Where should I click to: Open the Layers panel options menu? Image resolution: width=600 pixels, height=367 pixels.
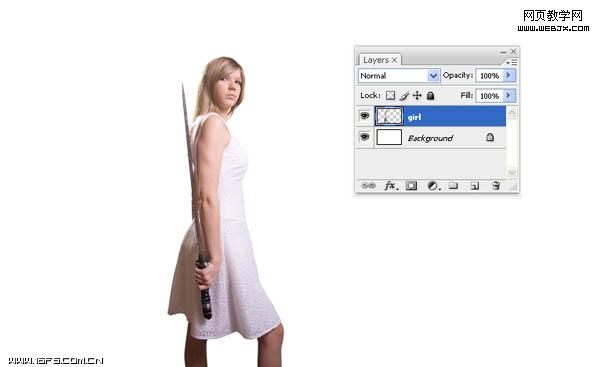click(x=512, y=62)
